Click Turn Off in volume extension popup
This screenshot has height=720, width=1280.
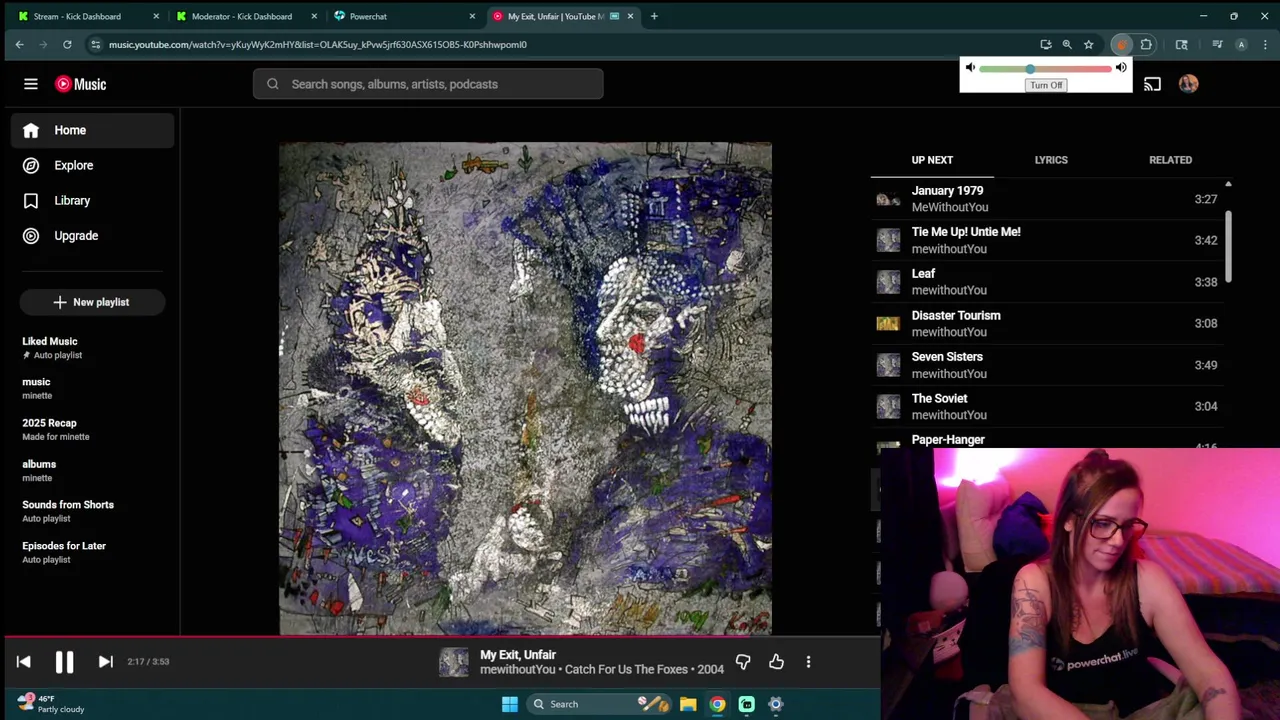pos(1046,85)
